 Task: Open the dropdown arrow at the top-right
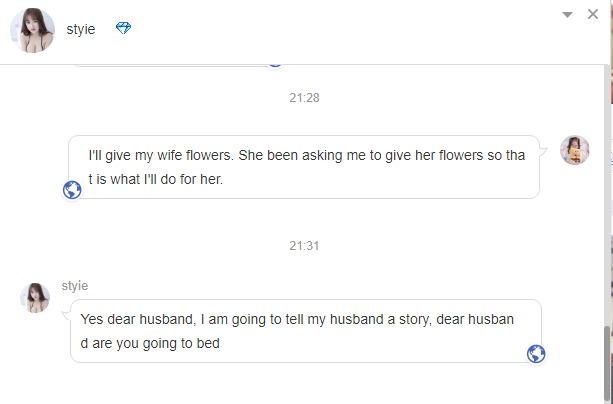click(x=568, y=15)
